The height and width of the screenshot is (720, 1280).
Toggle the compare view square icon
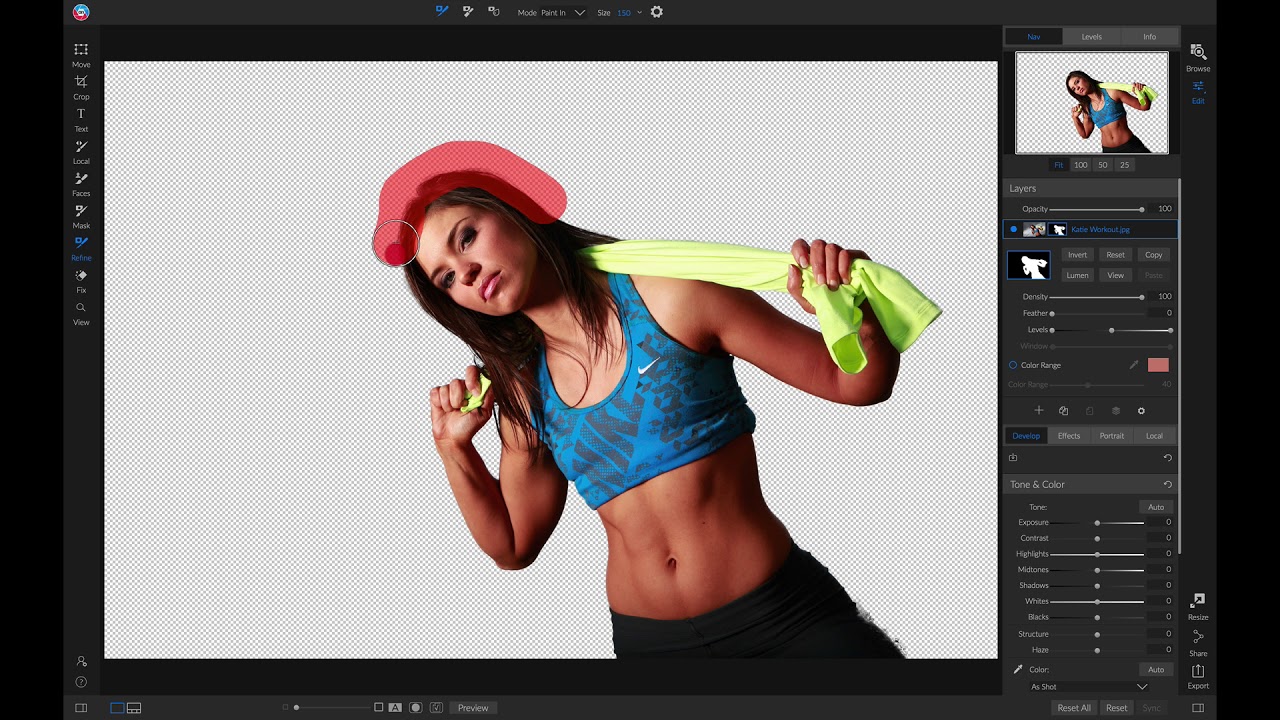click(379, 708)
